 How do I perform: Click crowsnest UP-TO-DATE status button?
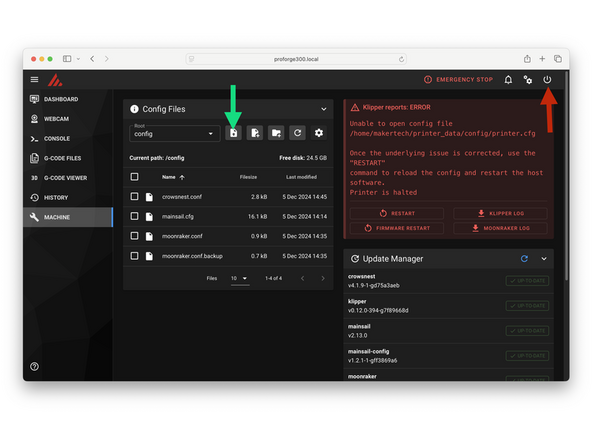pyautogui.click(x=527, y=281)
